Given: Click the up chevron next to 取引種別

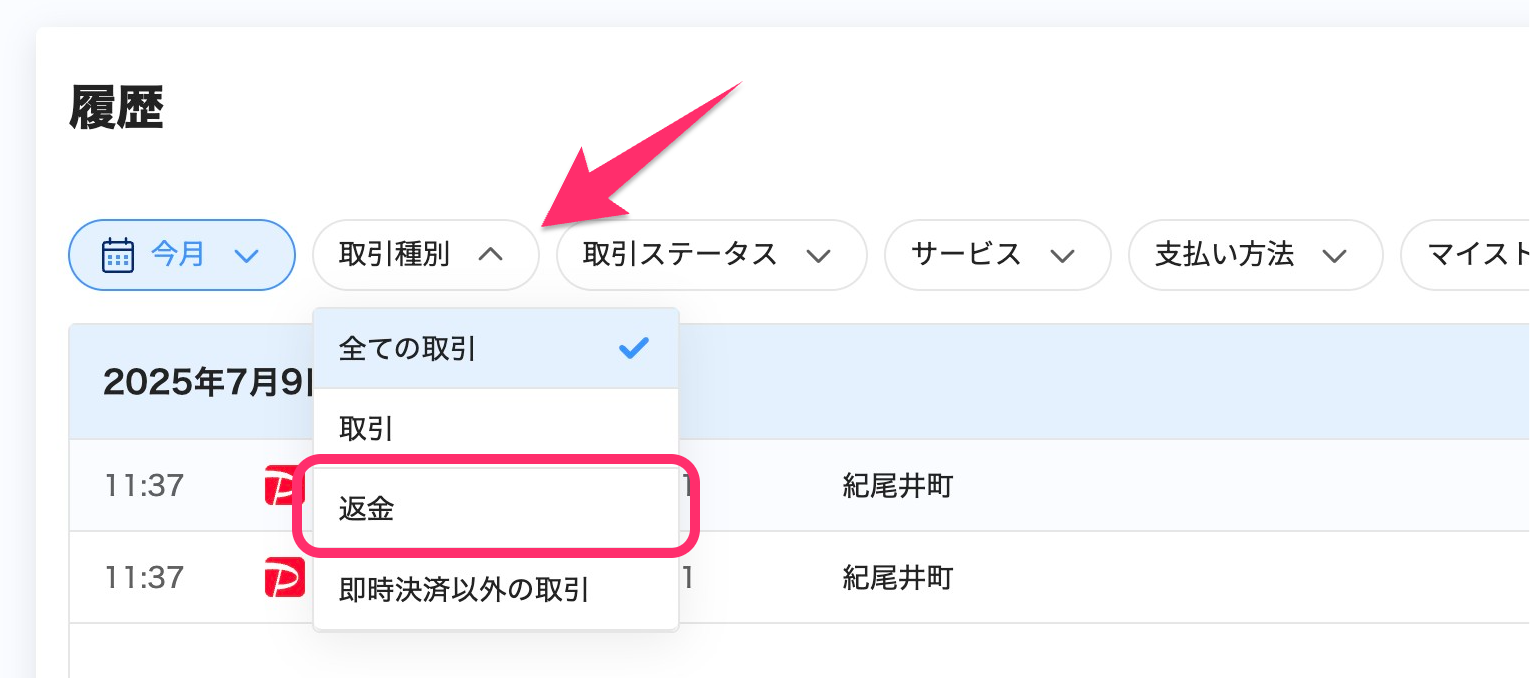Looking at the screenshot, I should [490, 255].
